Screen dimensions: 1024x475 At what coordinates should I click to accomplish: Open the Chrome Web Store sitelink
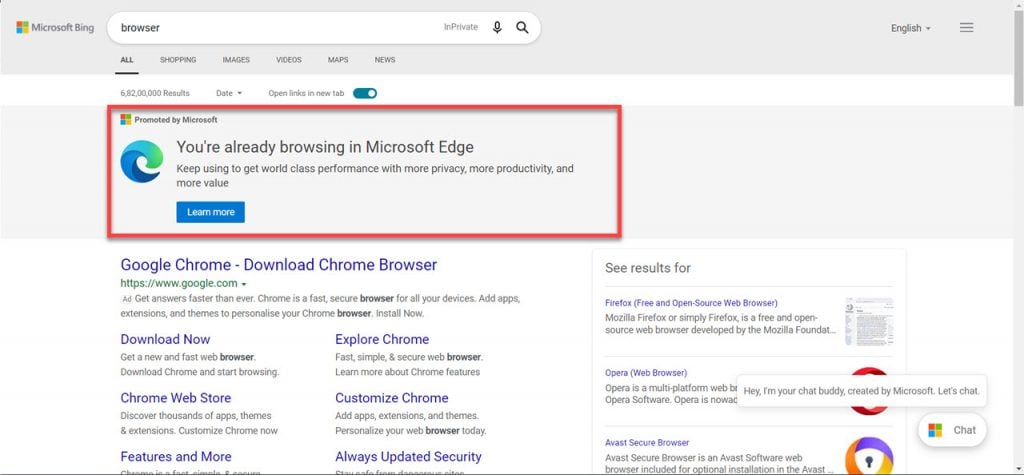pos(176,398)
